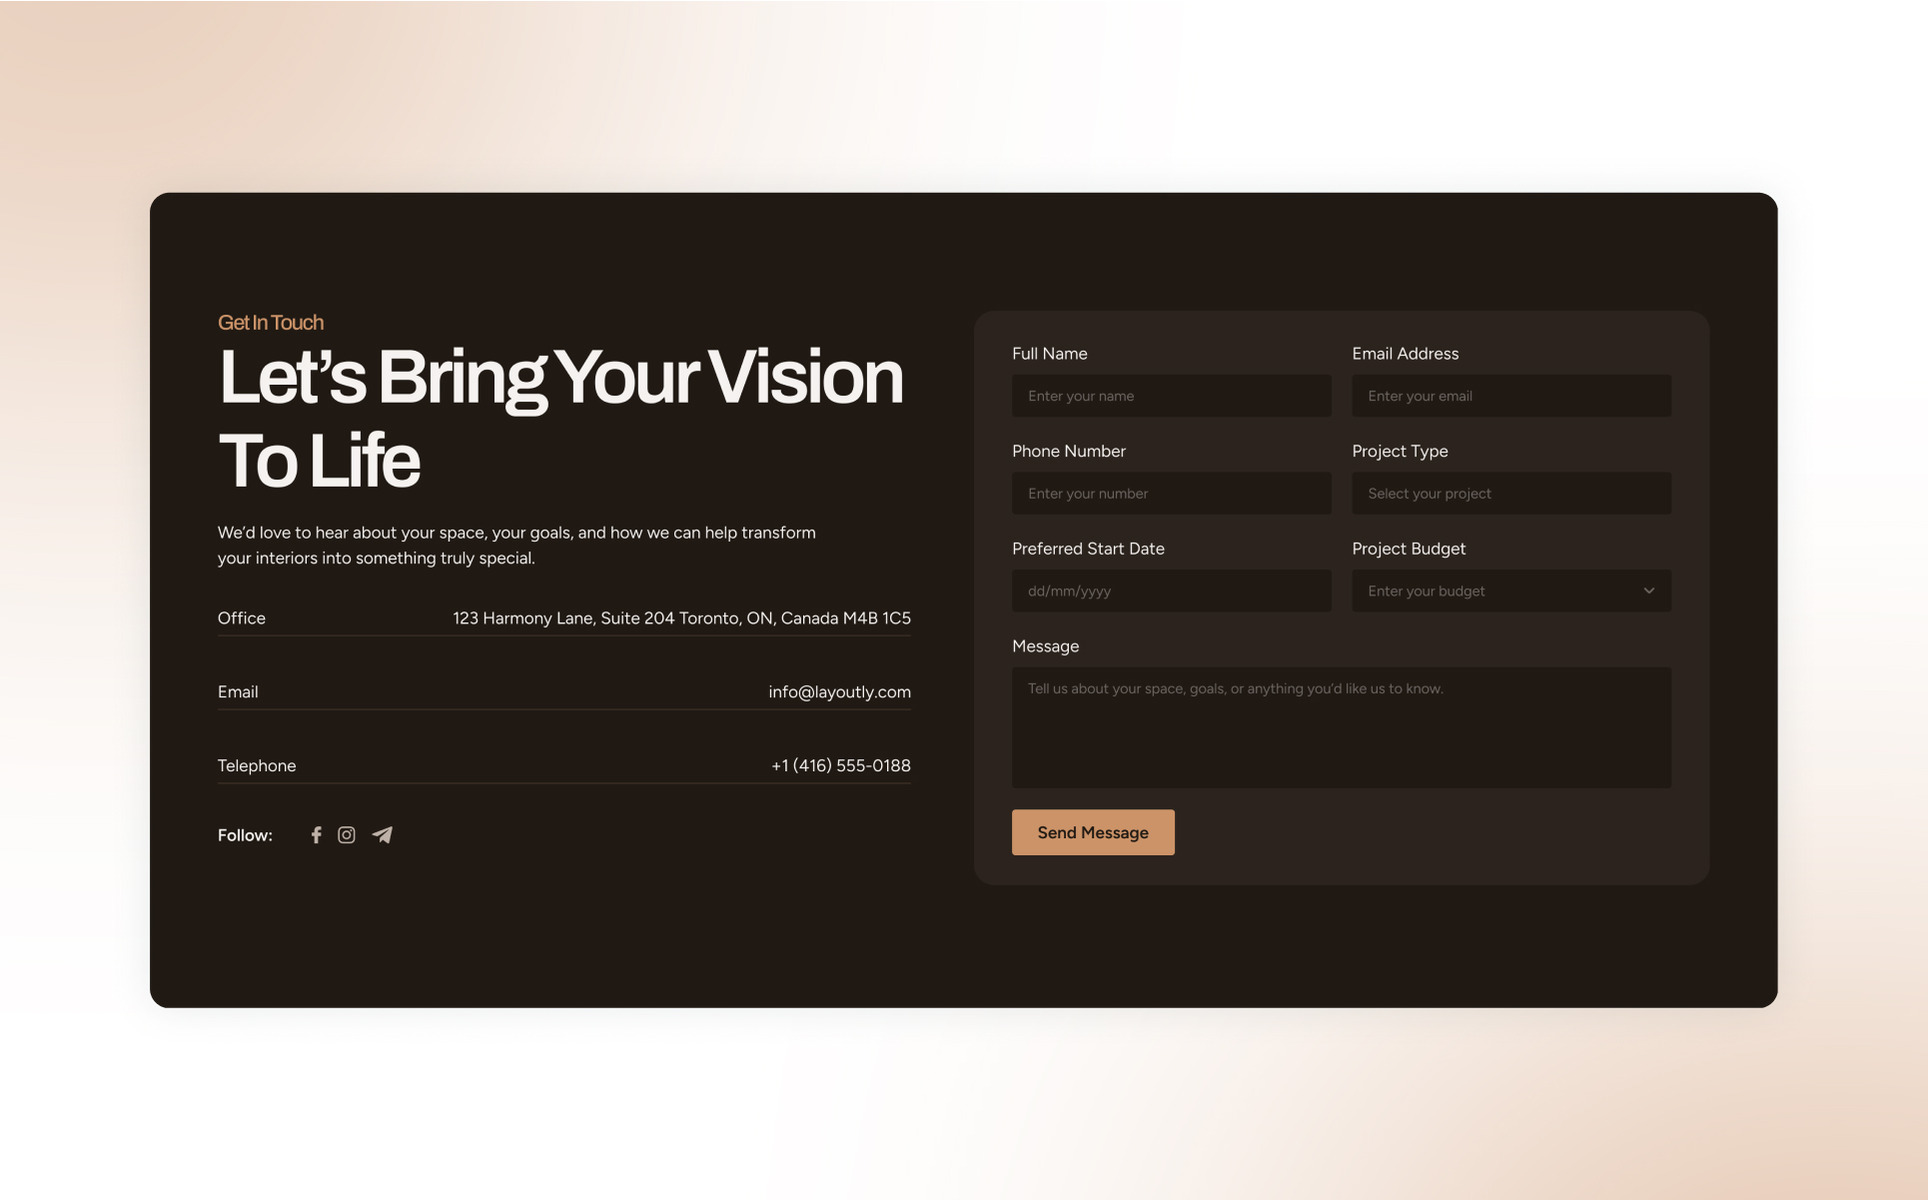Open the Telegram paper-plane icon
The image size is (1928, 1200).
pyautogui.click(x=382, y=835)
